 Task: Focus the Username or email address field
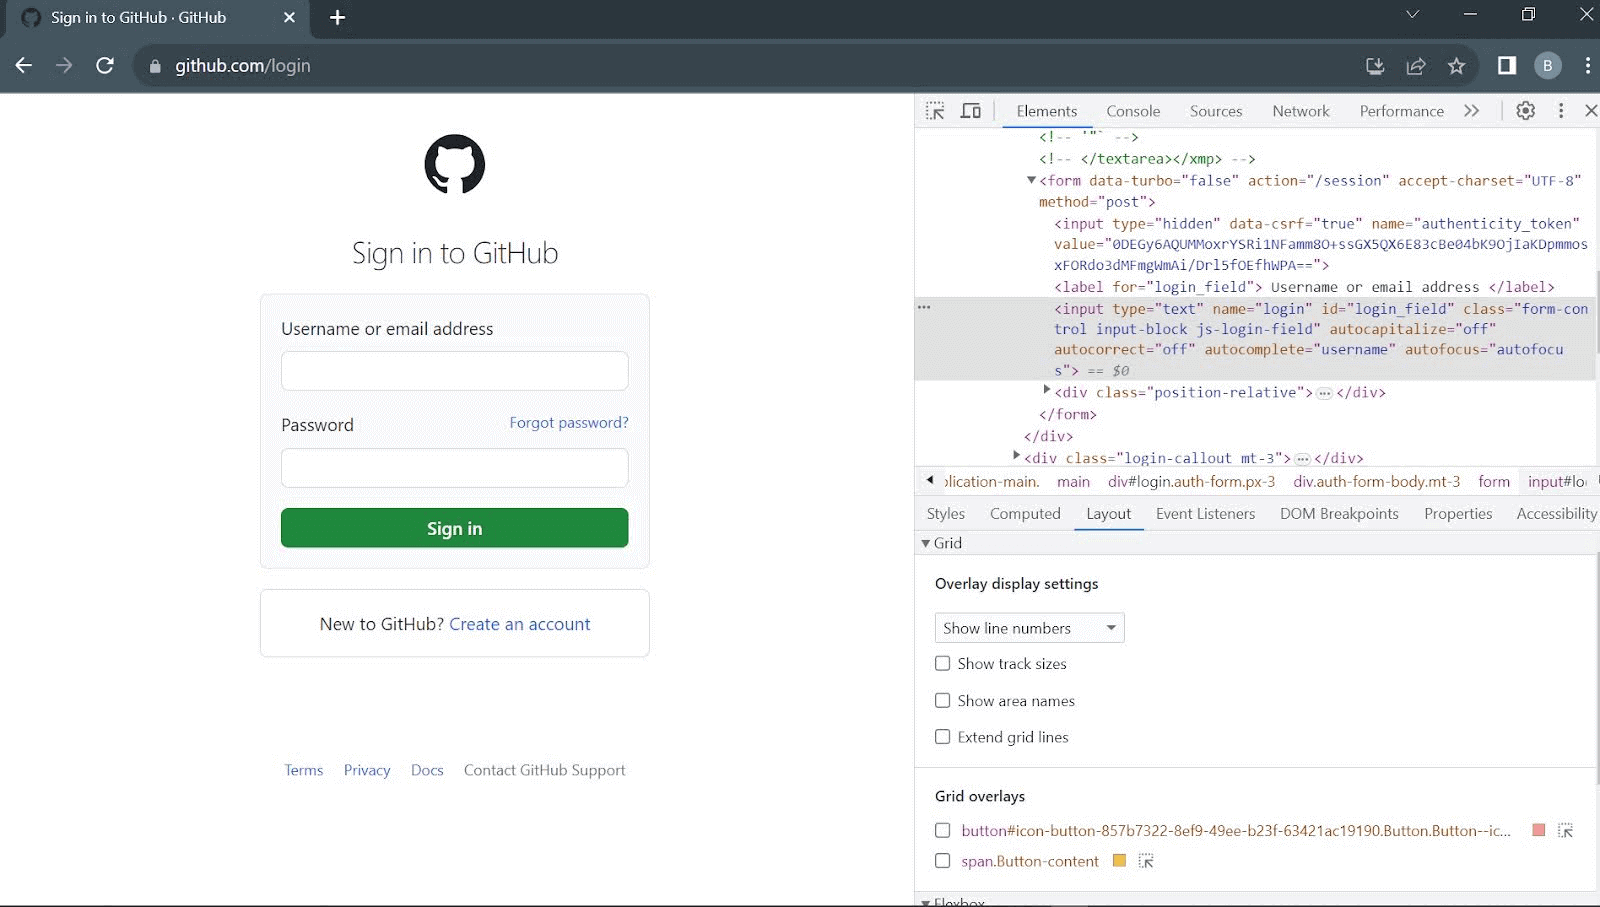click(x=455, y=371)
